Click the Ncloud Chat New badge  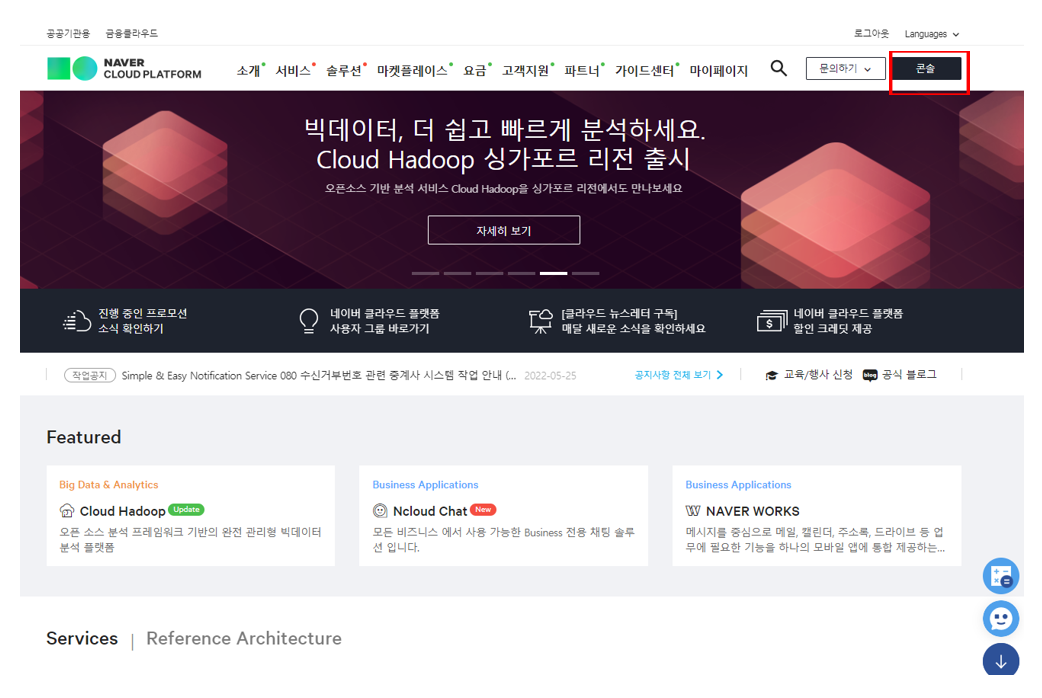coord(483,510)
